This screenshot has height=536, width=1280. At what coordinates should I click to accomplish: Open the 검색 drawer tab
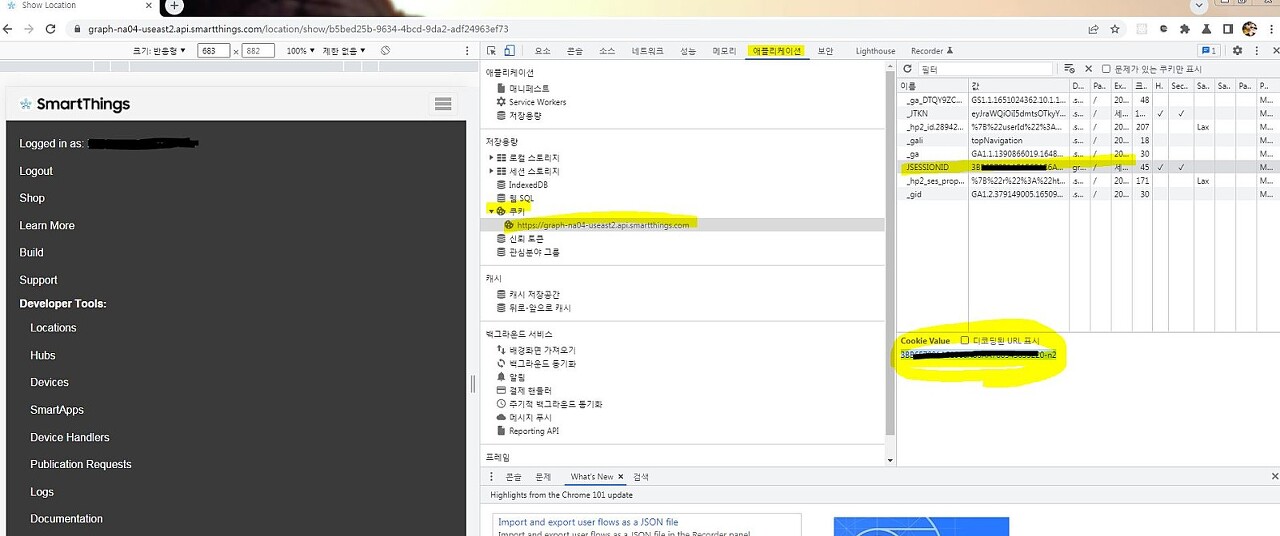641,477
